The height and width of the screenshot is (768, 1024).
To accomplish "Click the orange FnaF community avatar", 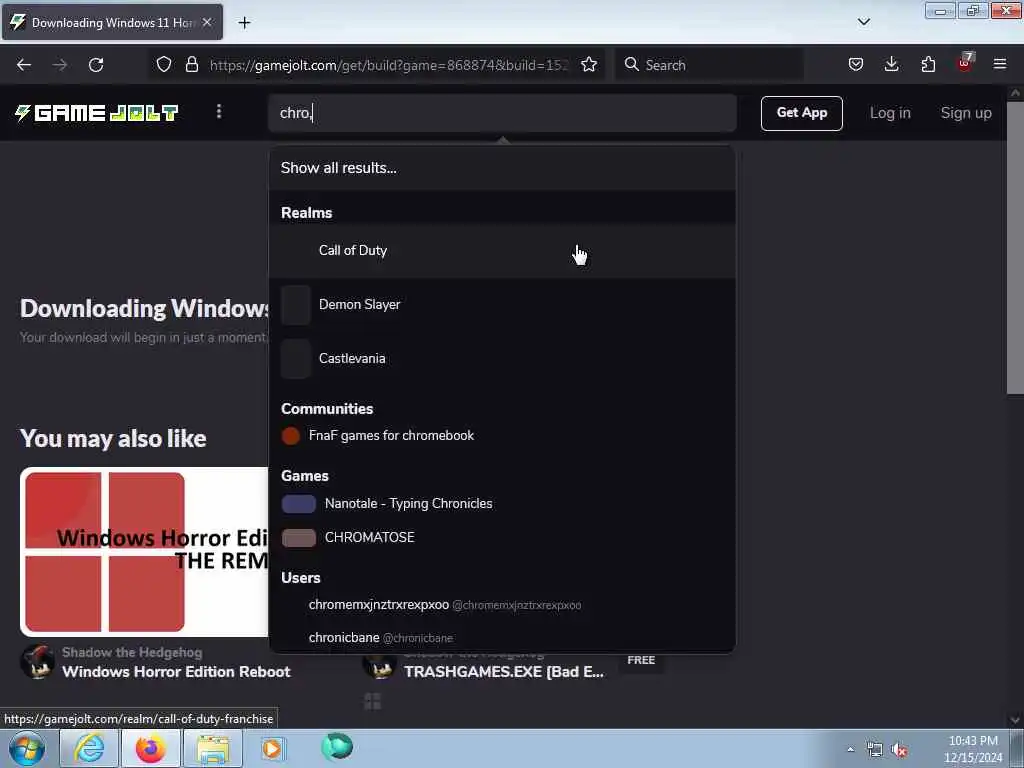I will 291,436.
